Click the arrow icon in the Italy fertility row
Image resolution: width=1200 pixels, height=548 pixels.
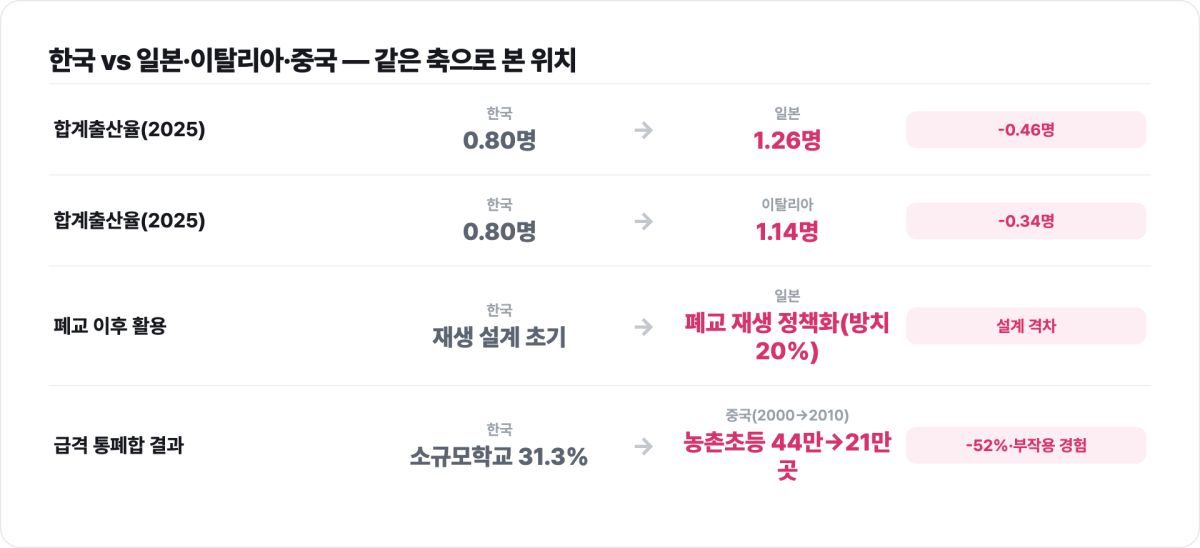pos(644,221)
